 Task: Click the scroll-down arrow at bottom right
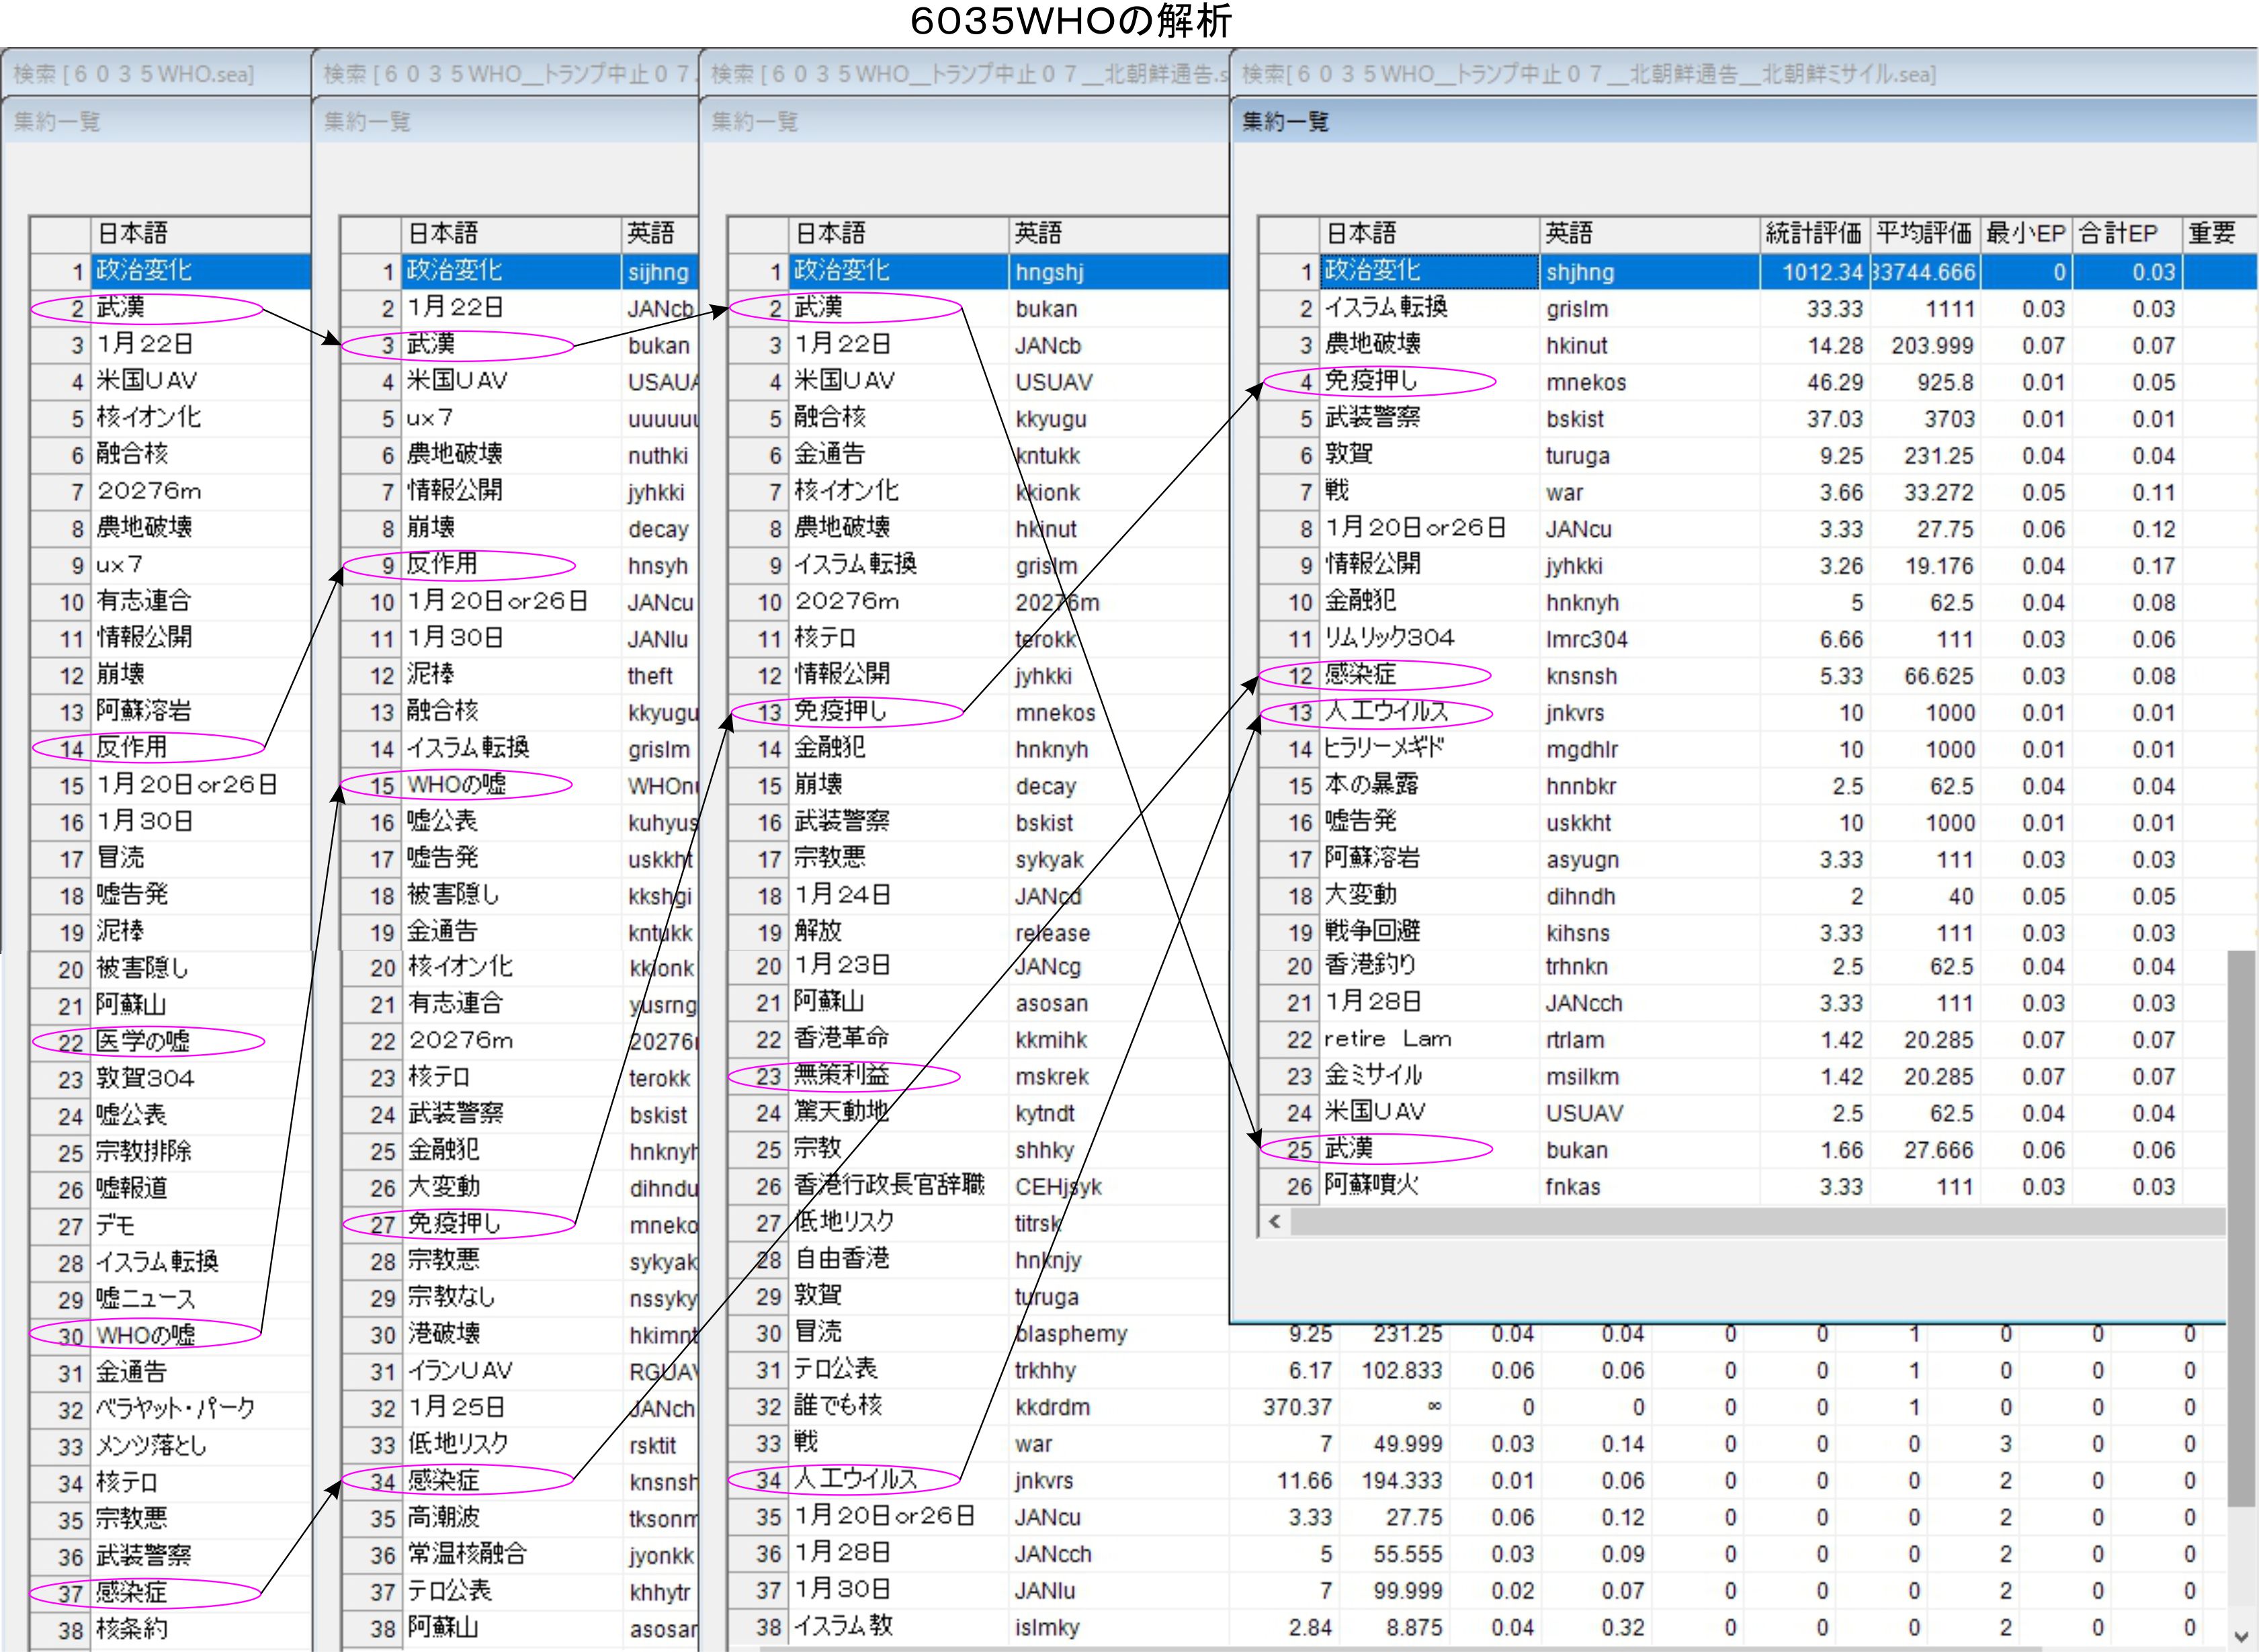[x=2241, y=1636]
